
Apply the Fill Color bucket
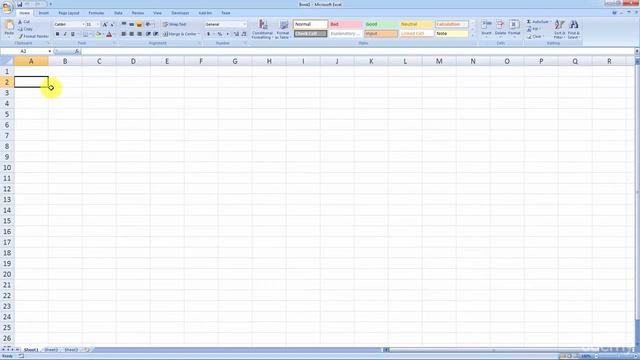(98, 34)
